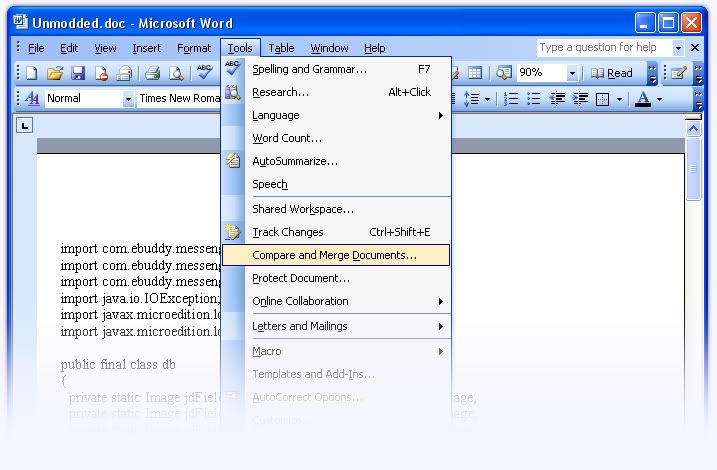Select Templates and Add-Ins menu item

pos(337,374)
